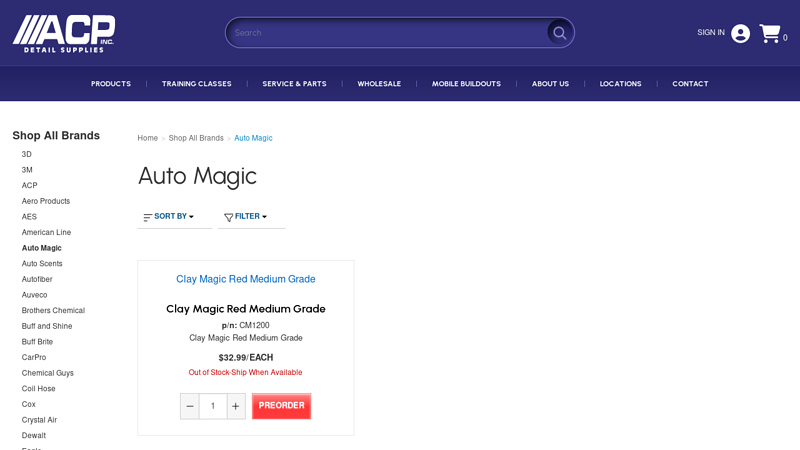
Task: Click the Shop All Brands breadcrumb
Action: coord(196,138)
